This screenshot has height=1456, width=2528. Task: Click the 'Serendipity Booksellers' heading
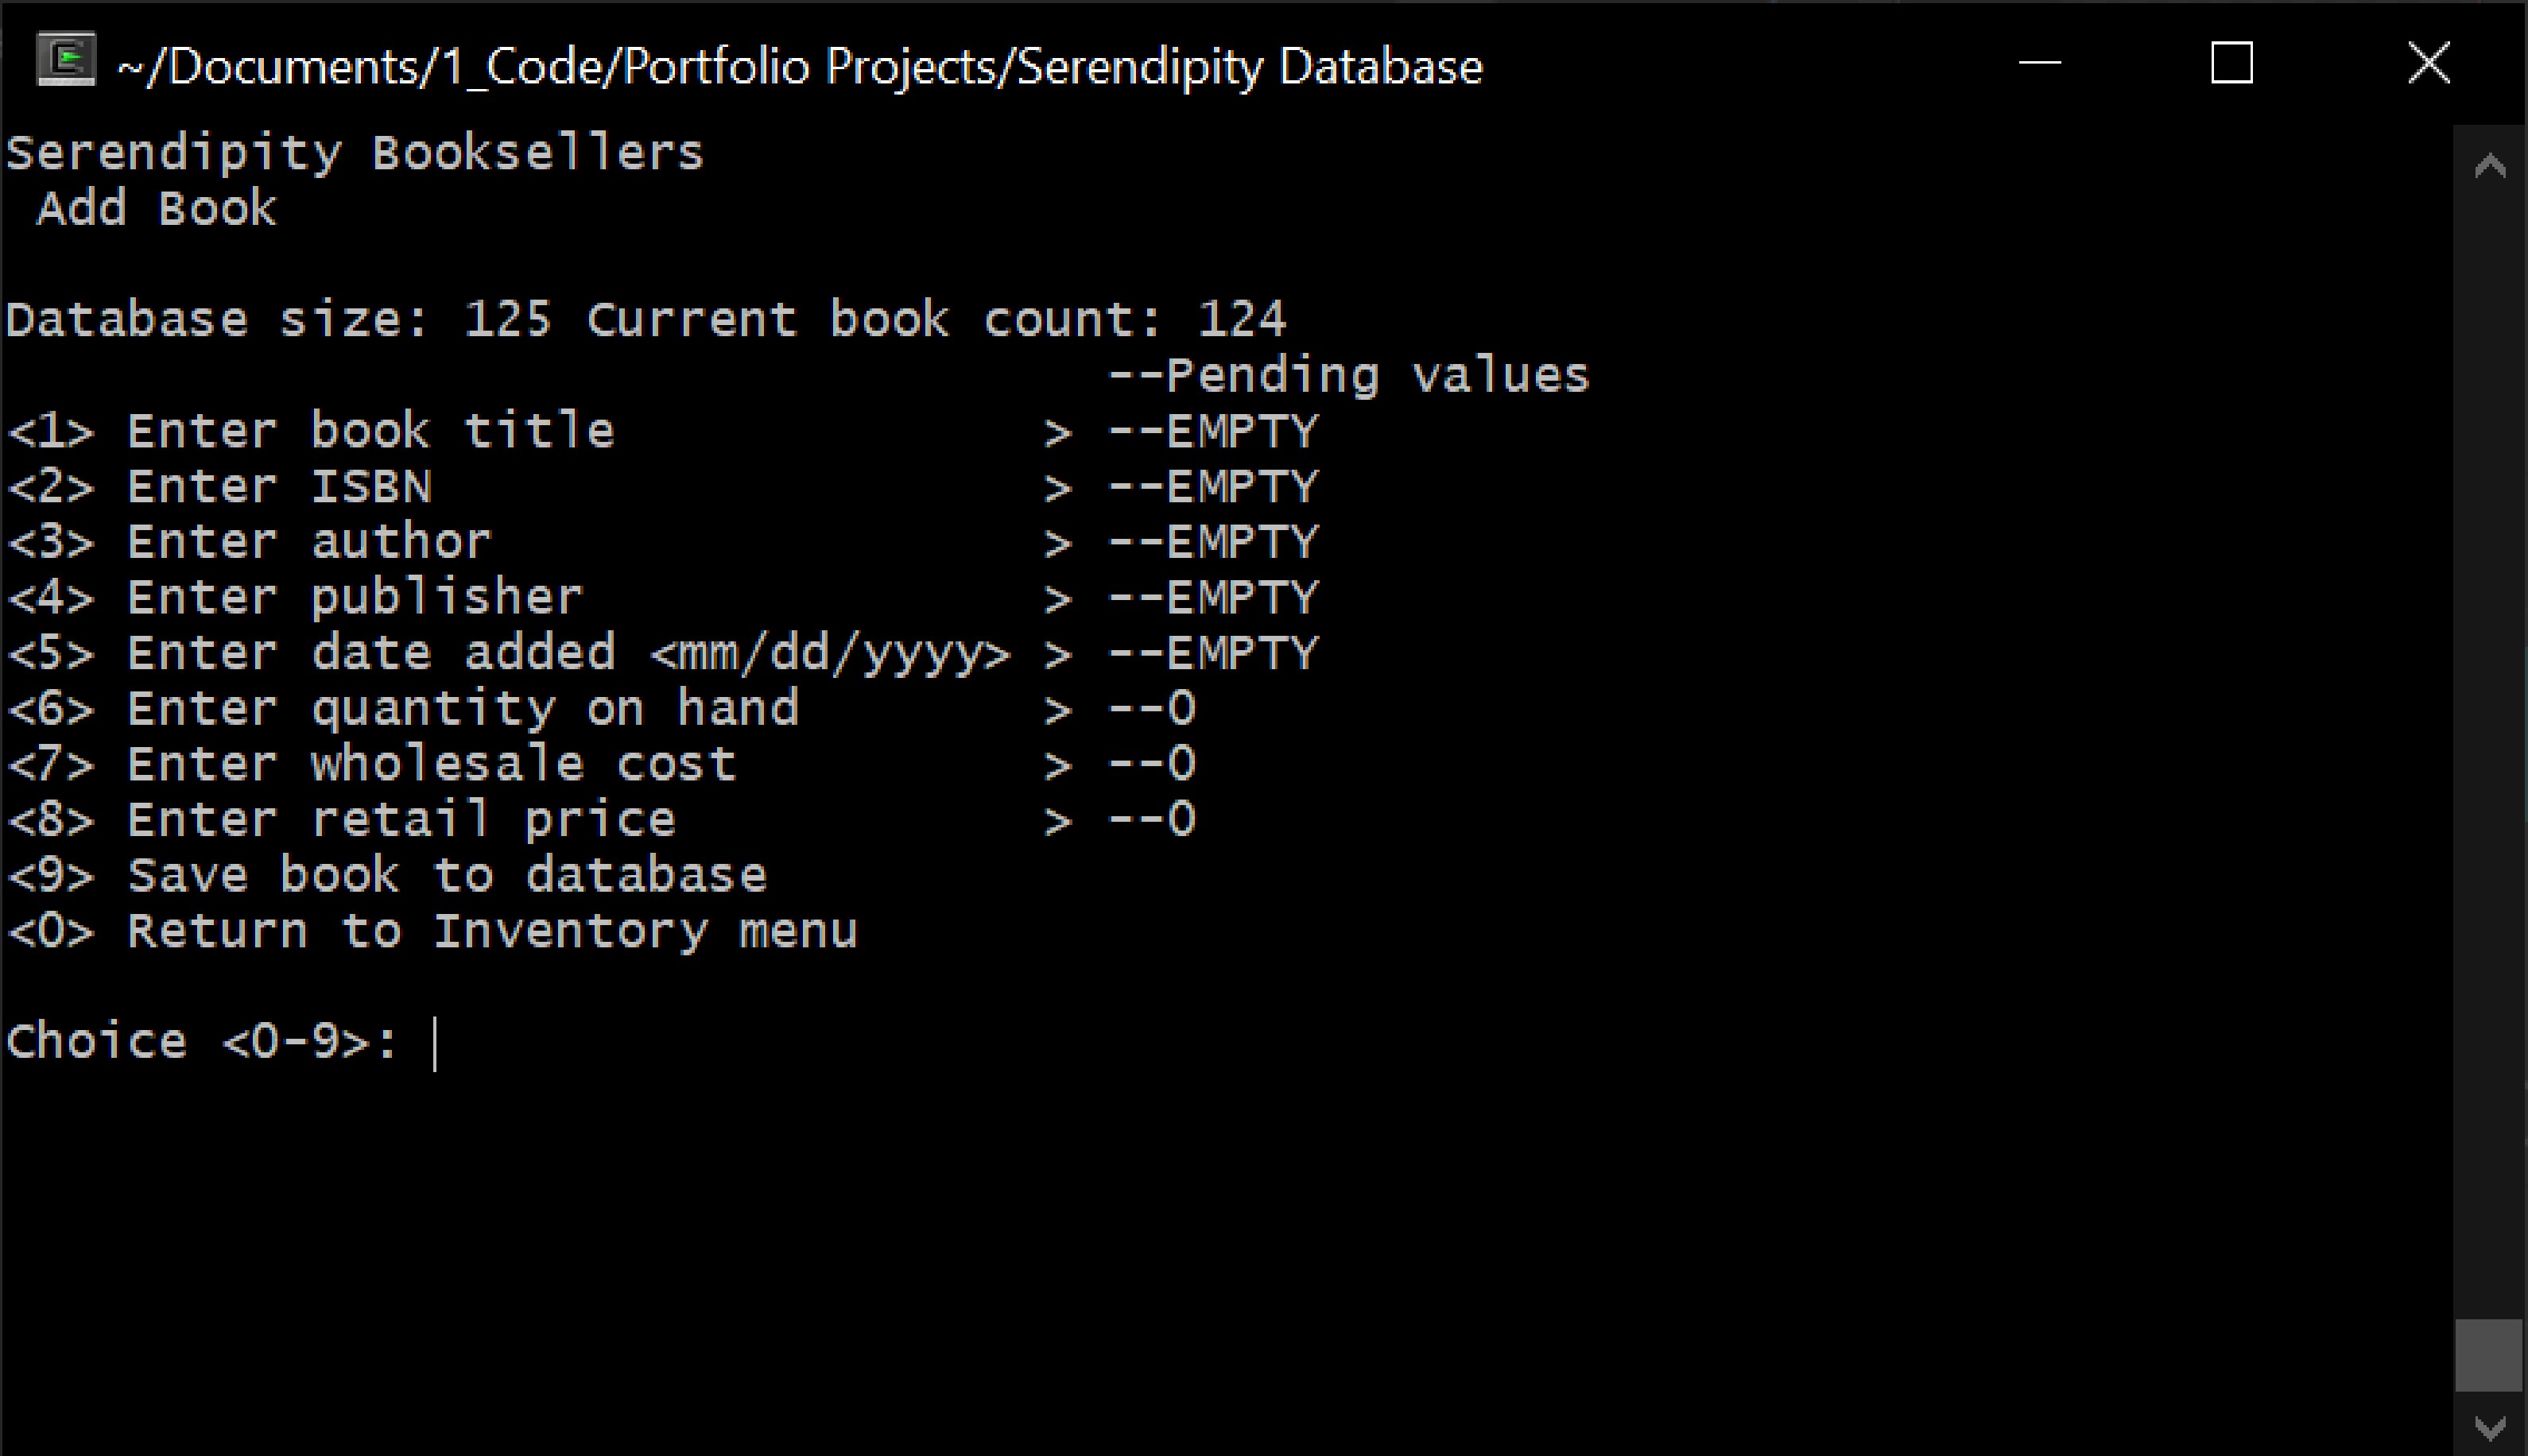[355, 154]
